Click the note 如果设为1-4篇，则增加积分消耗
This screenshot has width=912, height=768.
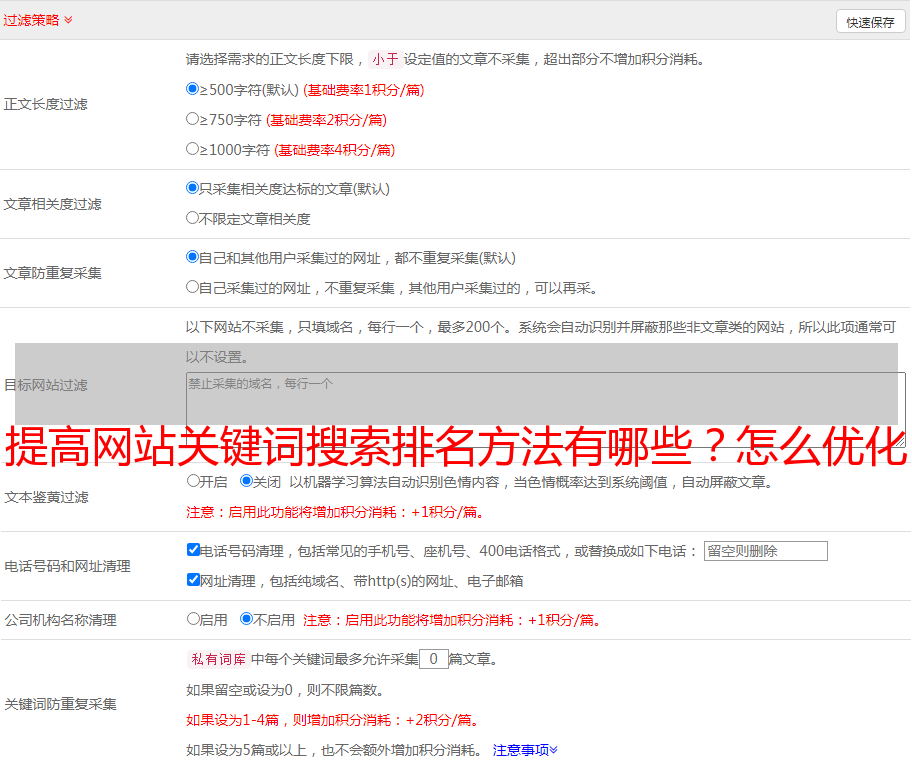[333, 720]
